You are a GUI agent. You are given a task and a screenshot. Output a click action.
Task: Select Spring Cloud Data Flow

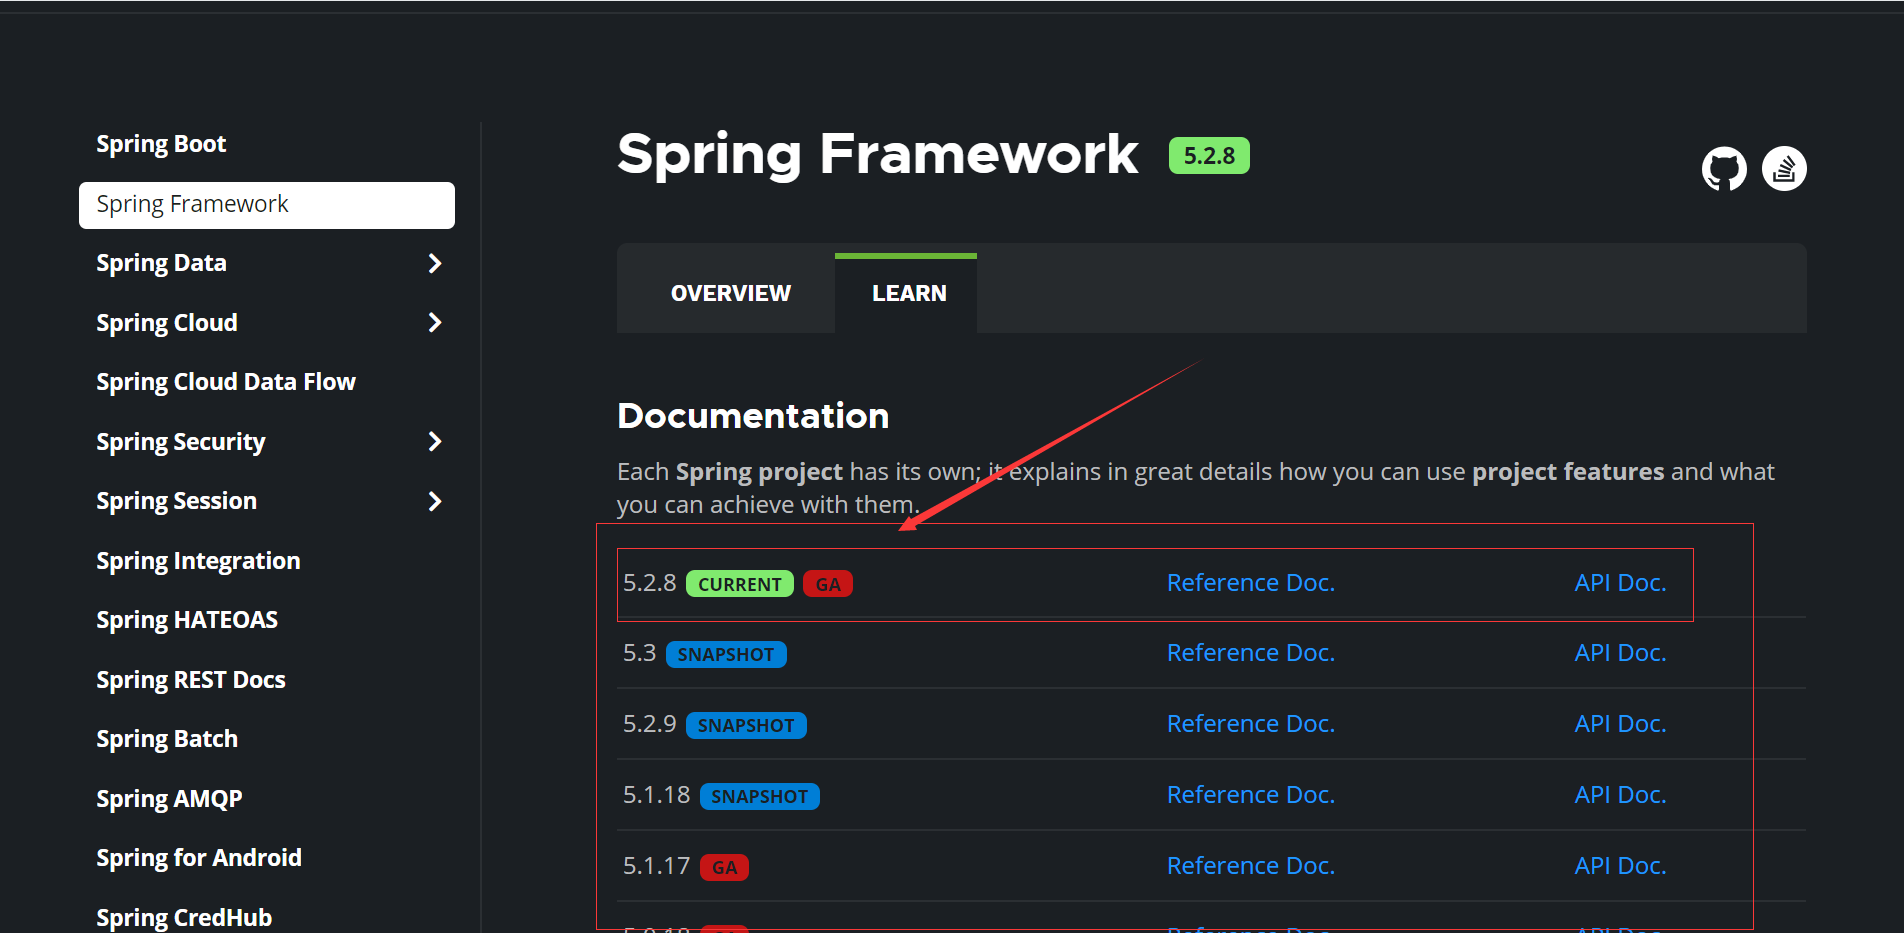[x=225, y=381]
